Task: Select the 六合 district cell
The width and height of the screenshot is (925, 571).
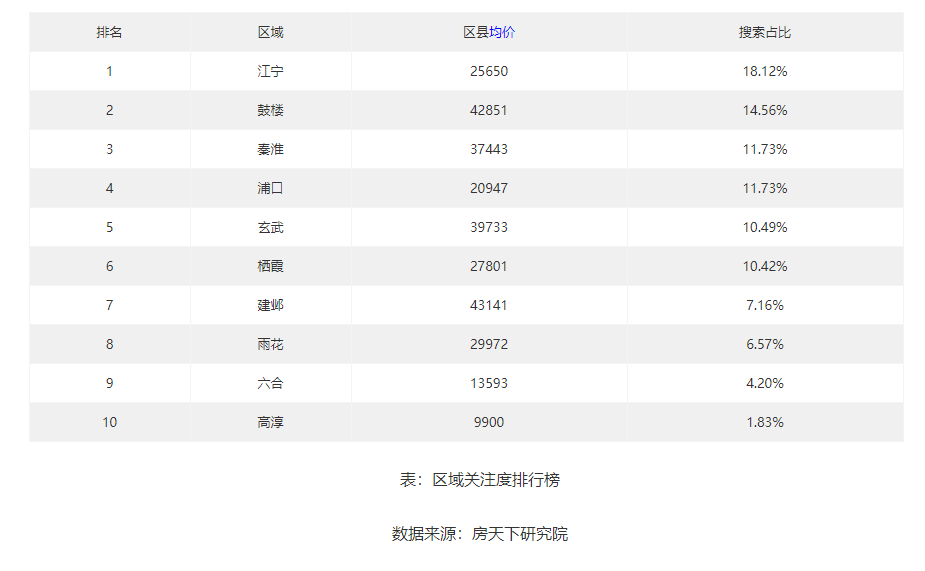Action: click(271, 383)
